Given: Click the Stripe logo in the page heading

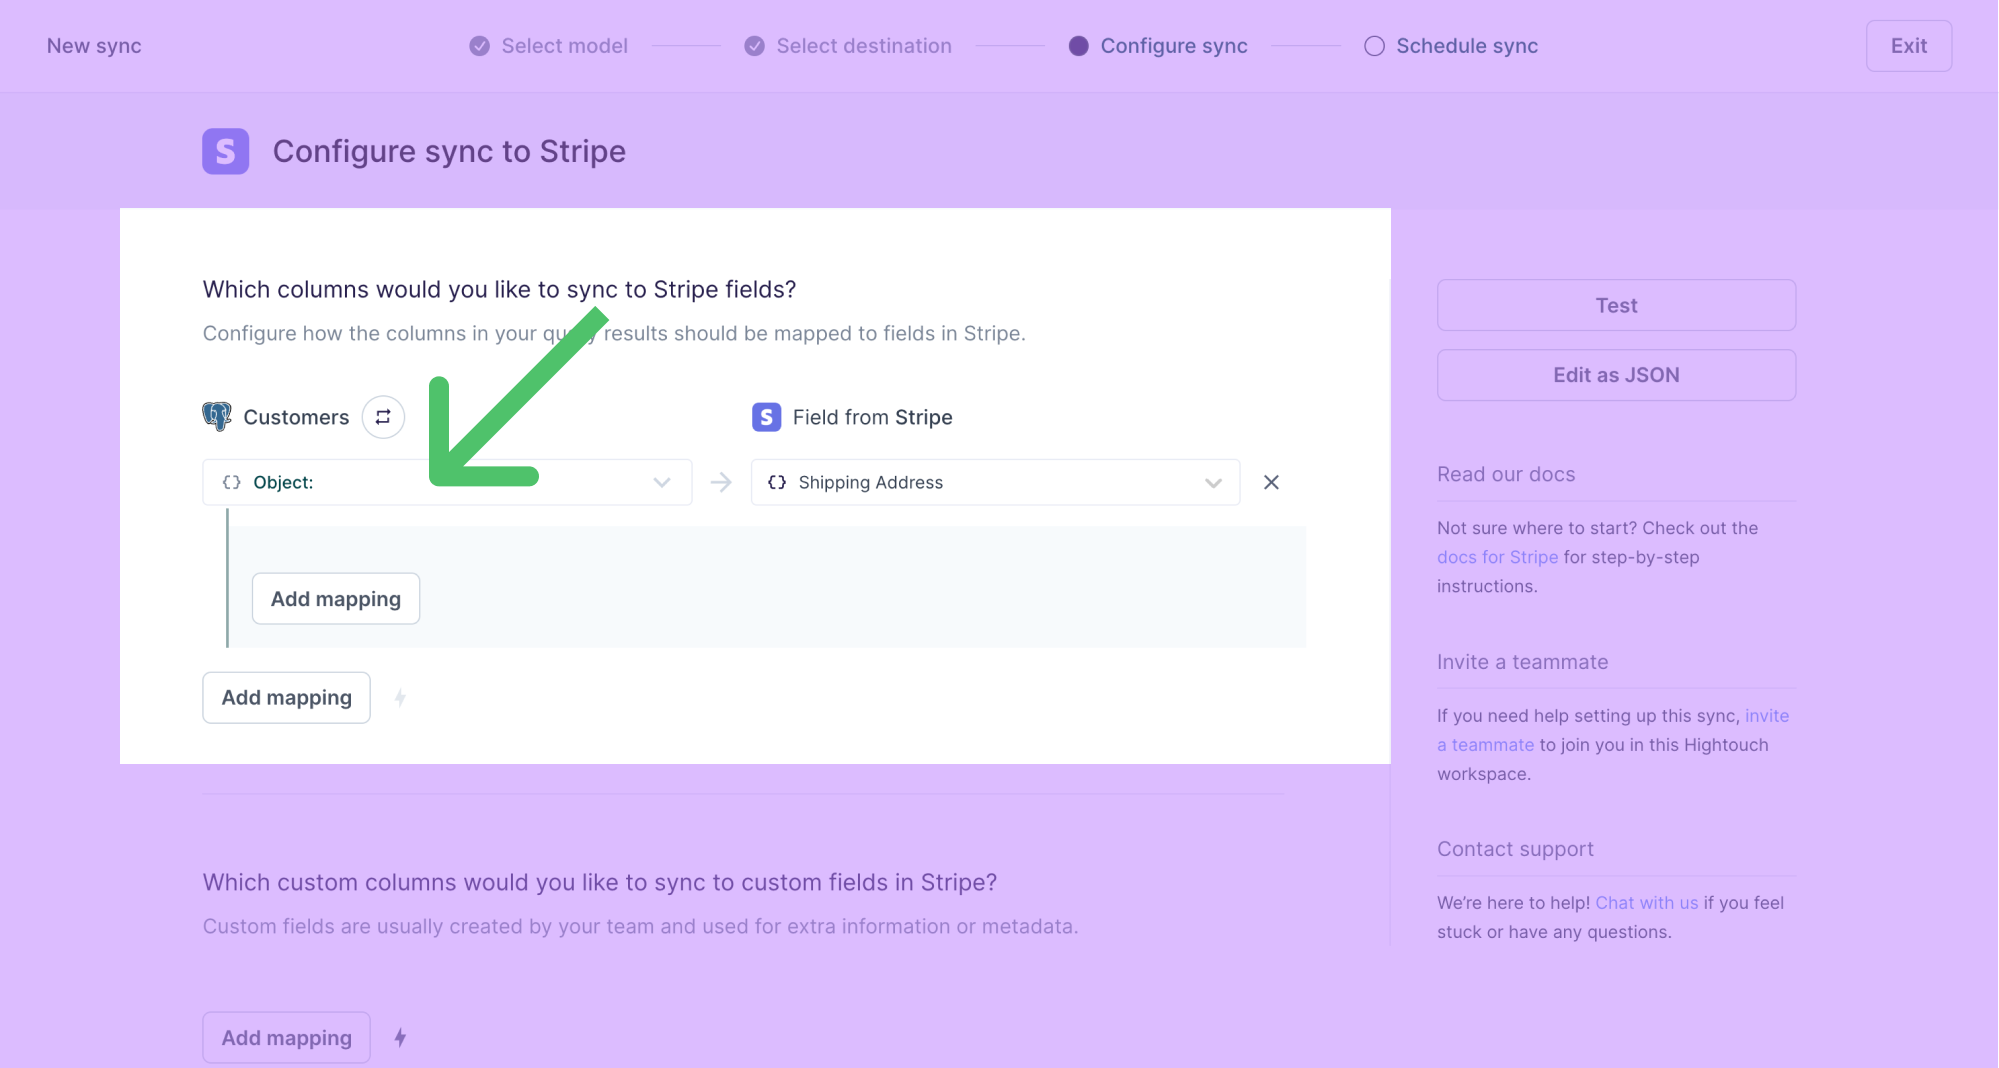Looking at the screenshot, I should [x=225, y=151].
